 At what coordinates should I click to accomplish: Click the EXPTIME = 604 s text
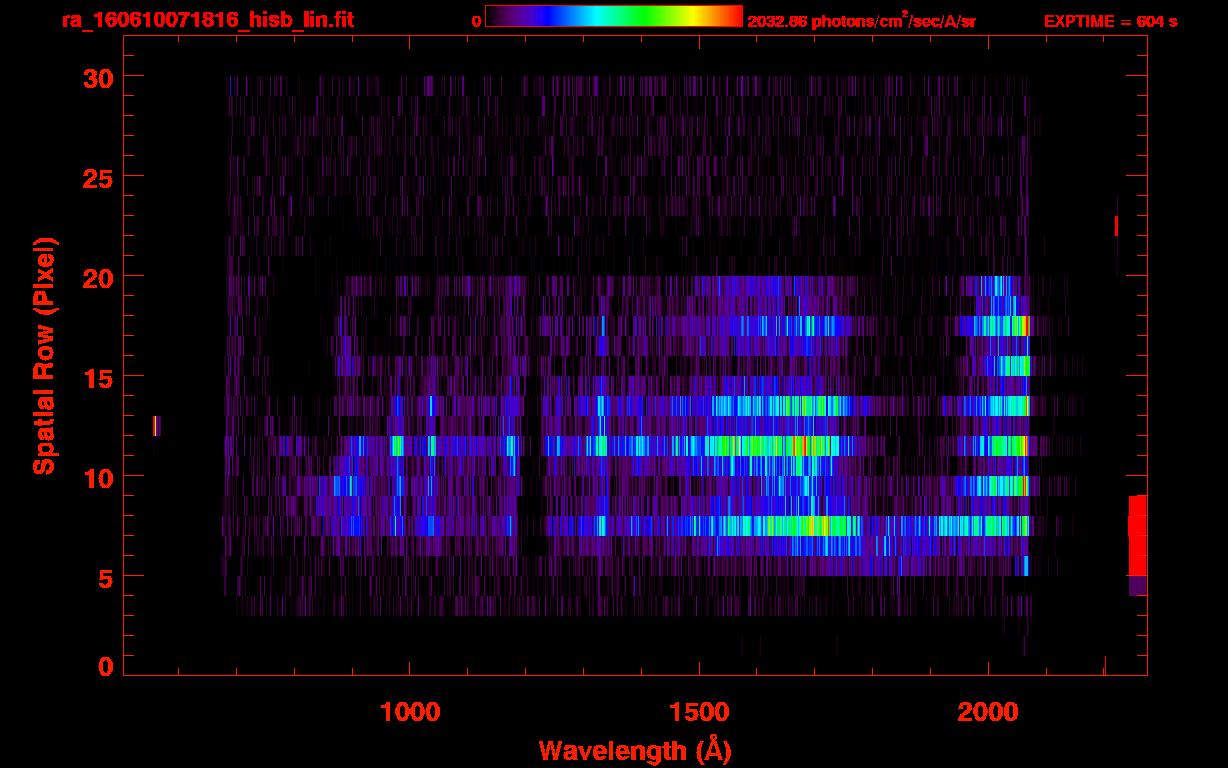click(1110, 21)
